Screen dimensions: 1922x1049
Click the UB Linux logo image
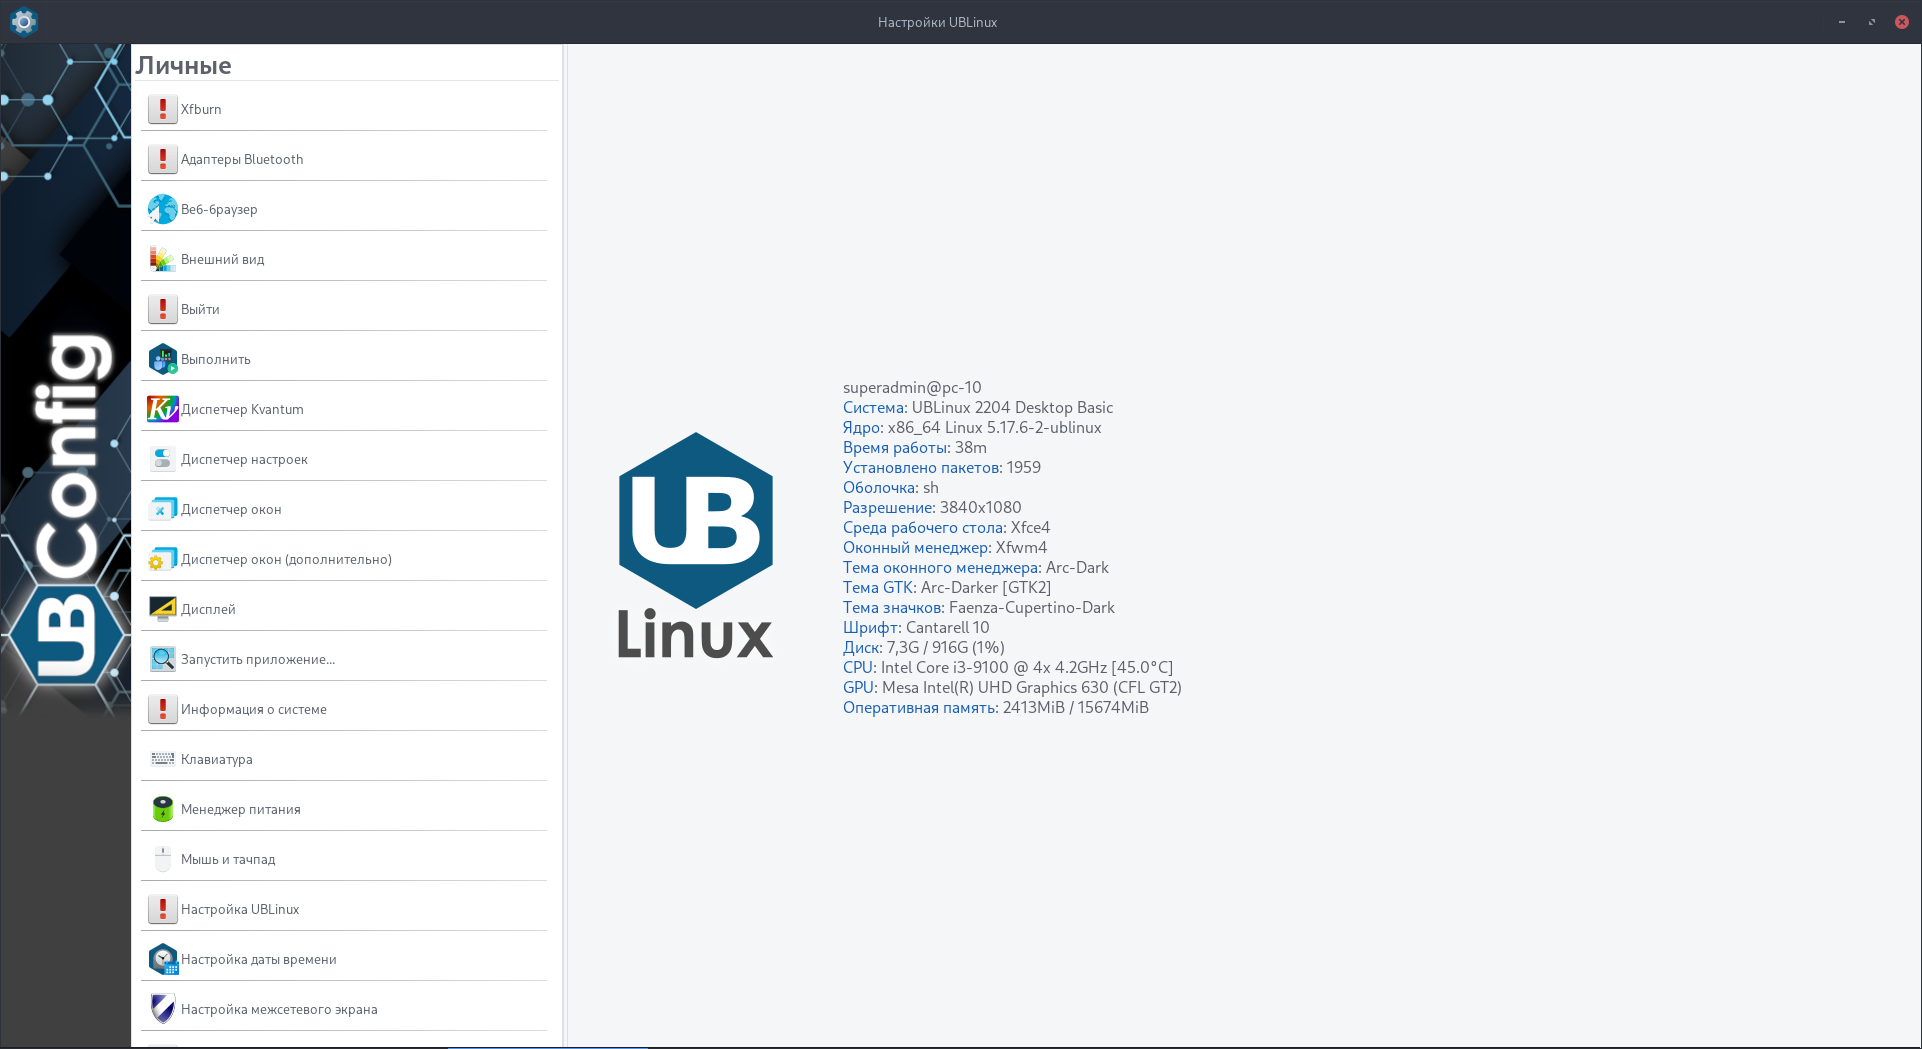point(695,546)
